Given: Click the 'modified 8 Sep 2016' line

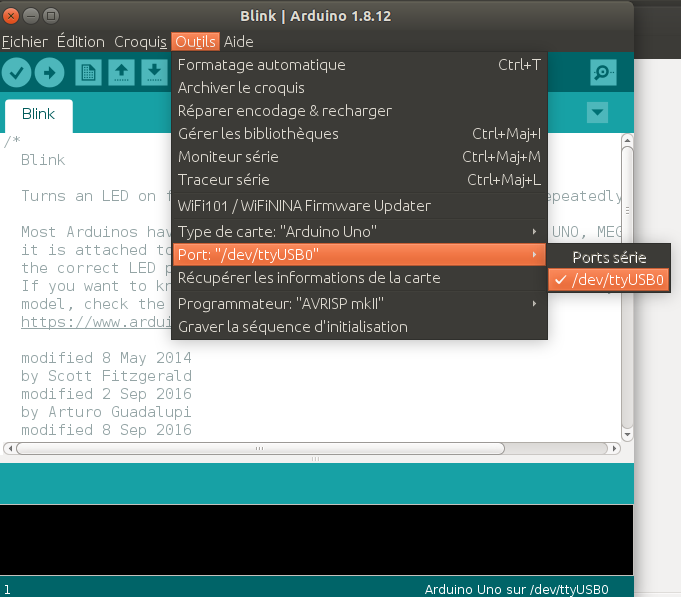Looking at the screenshot, I should coord(106,430).
